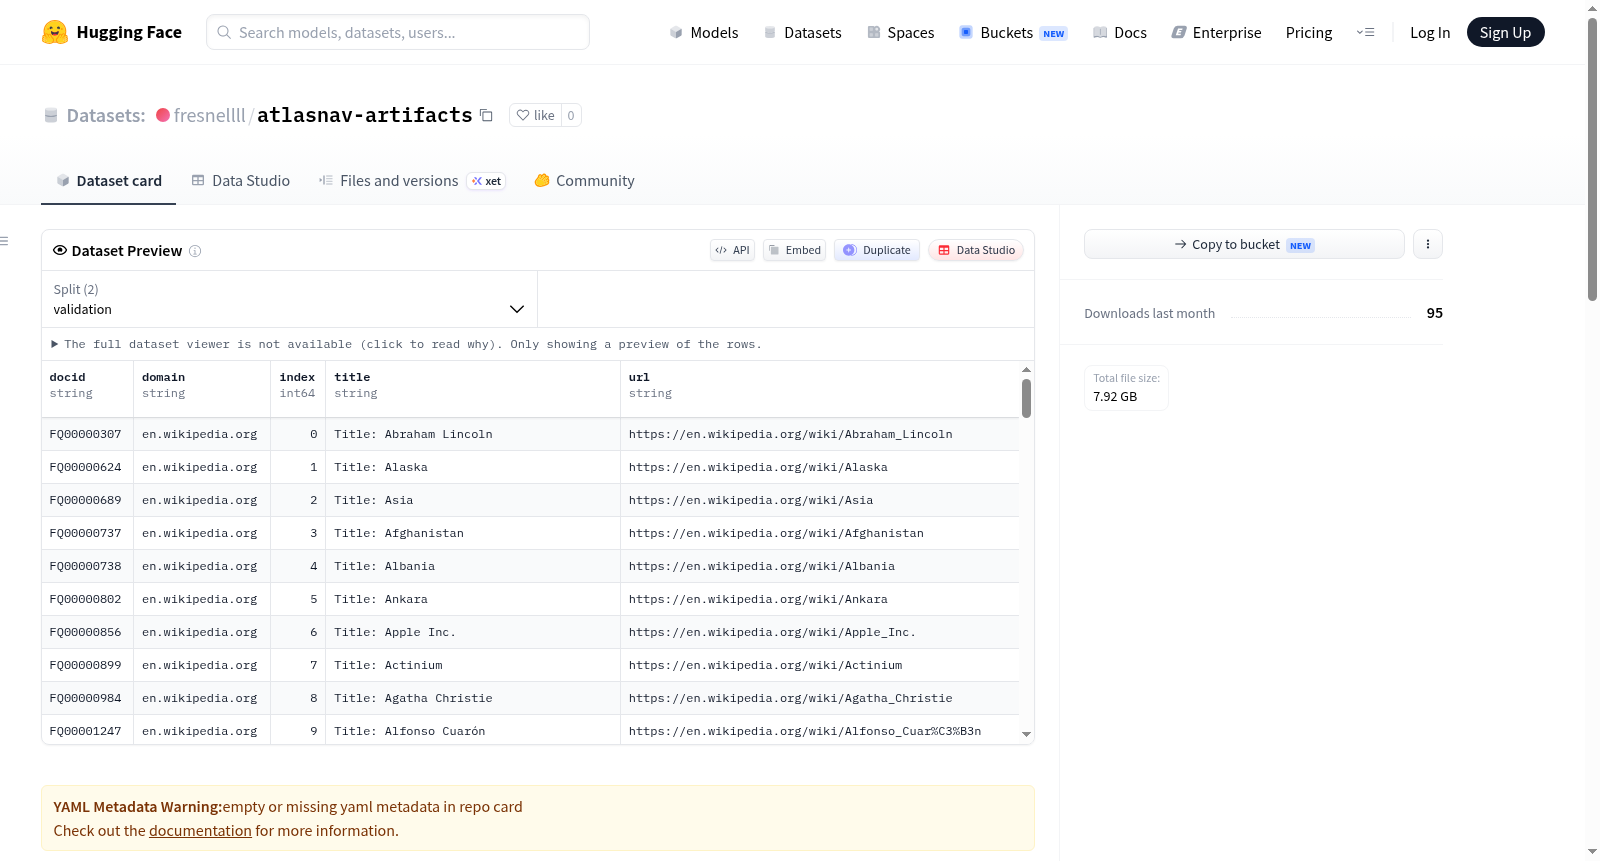Select the docid cell FQ00000307

87,434
